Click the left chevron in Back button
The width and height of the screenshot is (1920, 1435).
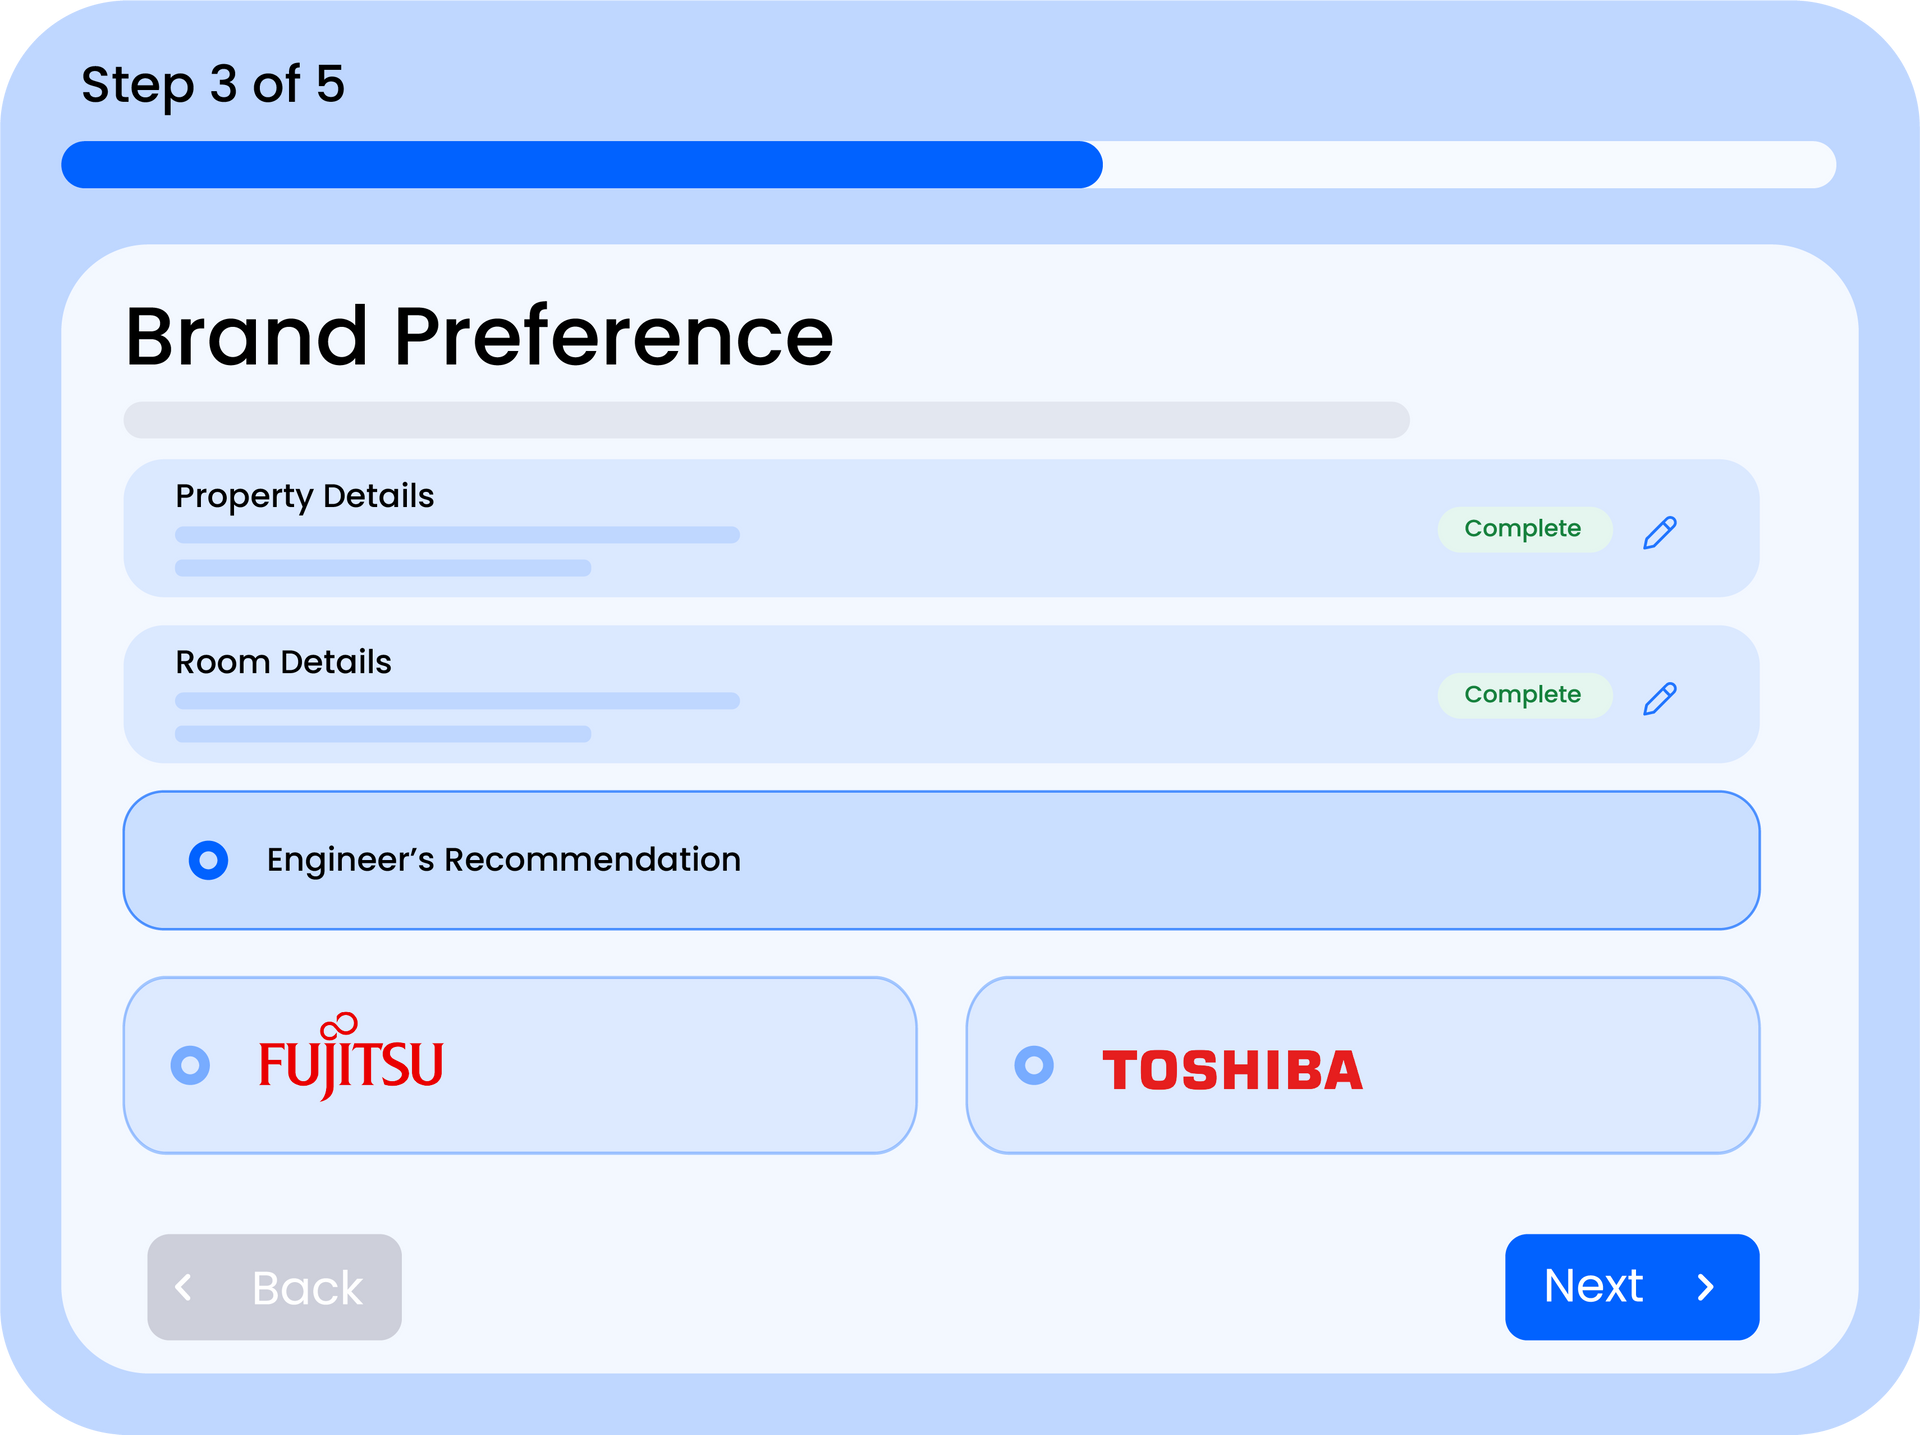(x=184, y=1287)
